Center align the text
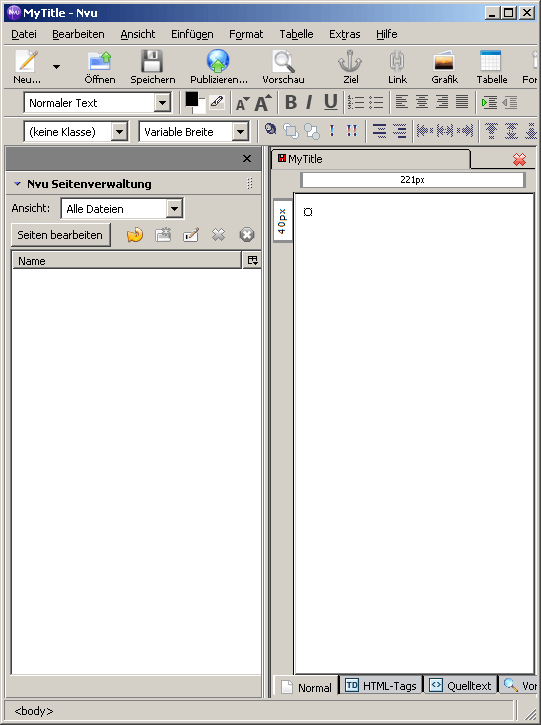541x725 pixels. tap(422, 102)
